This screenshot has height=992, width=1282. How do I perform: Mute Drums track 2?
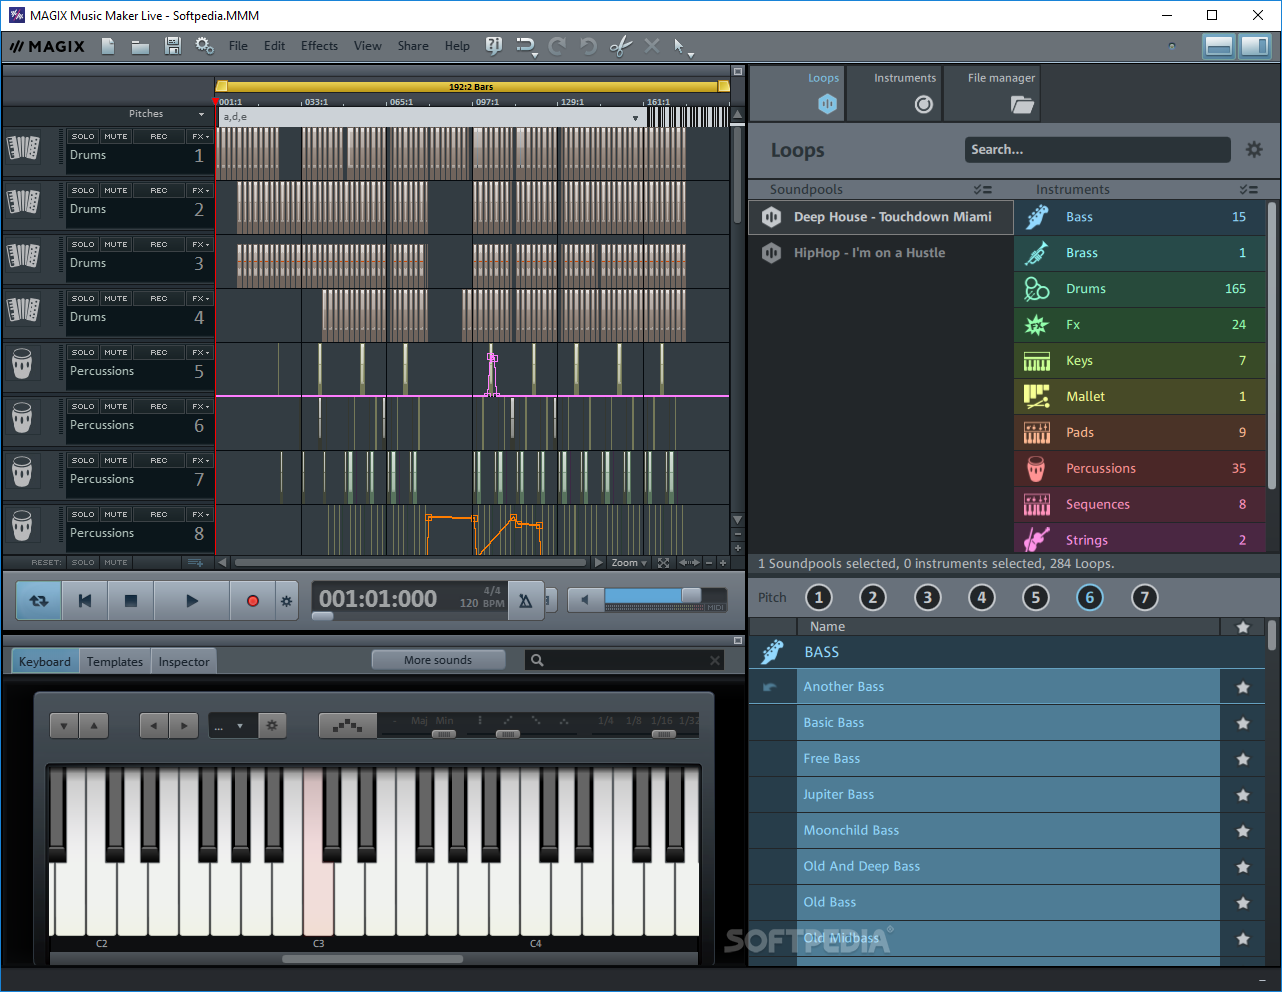point(116,190)
